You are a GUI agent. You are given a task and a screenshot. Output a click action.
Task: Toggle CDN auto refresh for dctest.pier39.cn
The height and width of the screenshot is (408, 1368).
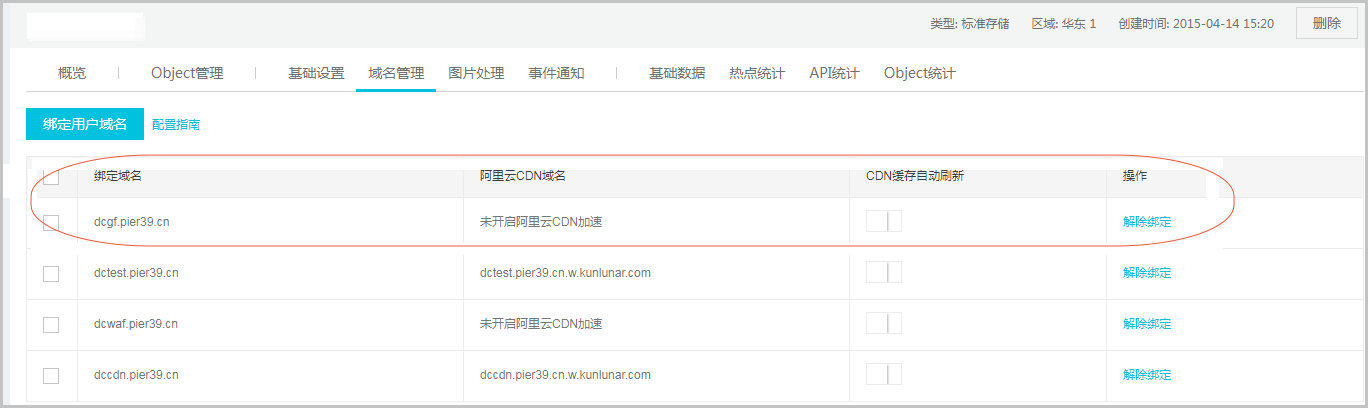(x=884, y=272)
